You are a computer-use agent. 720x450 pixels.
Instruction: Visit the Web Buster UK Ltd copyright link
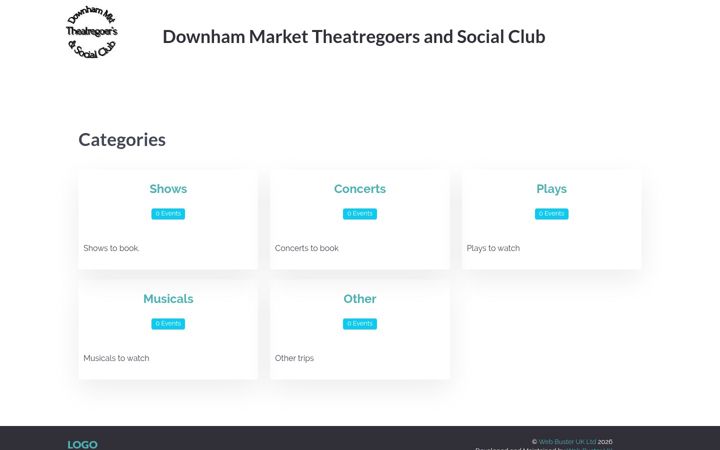point(567,442)
